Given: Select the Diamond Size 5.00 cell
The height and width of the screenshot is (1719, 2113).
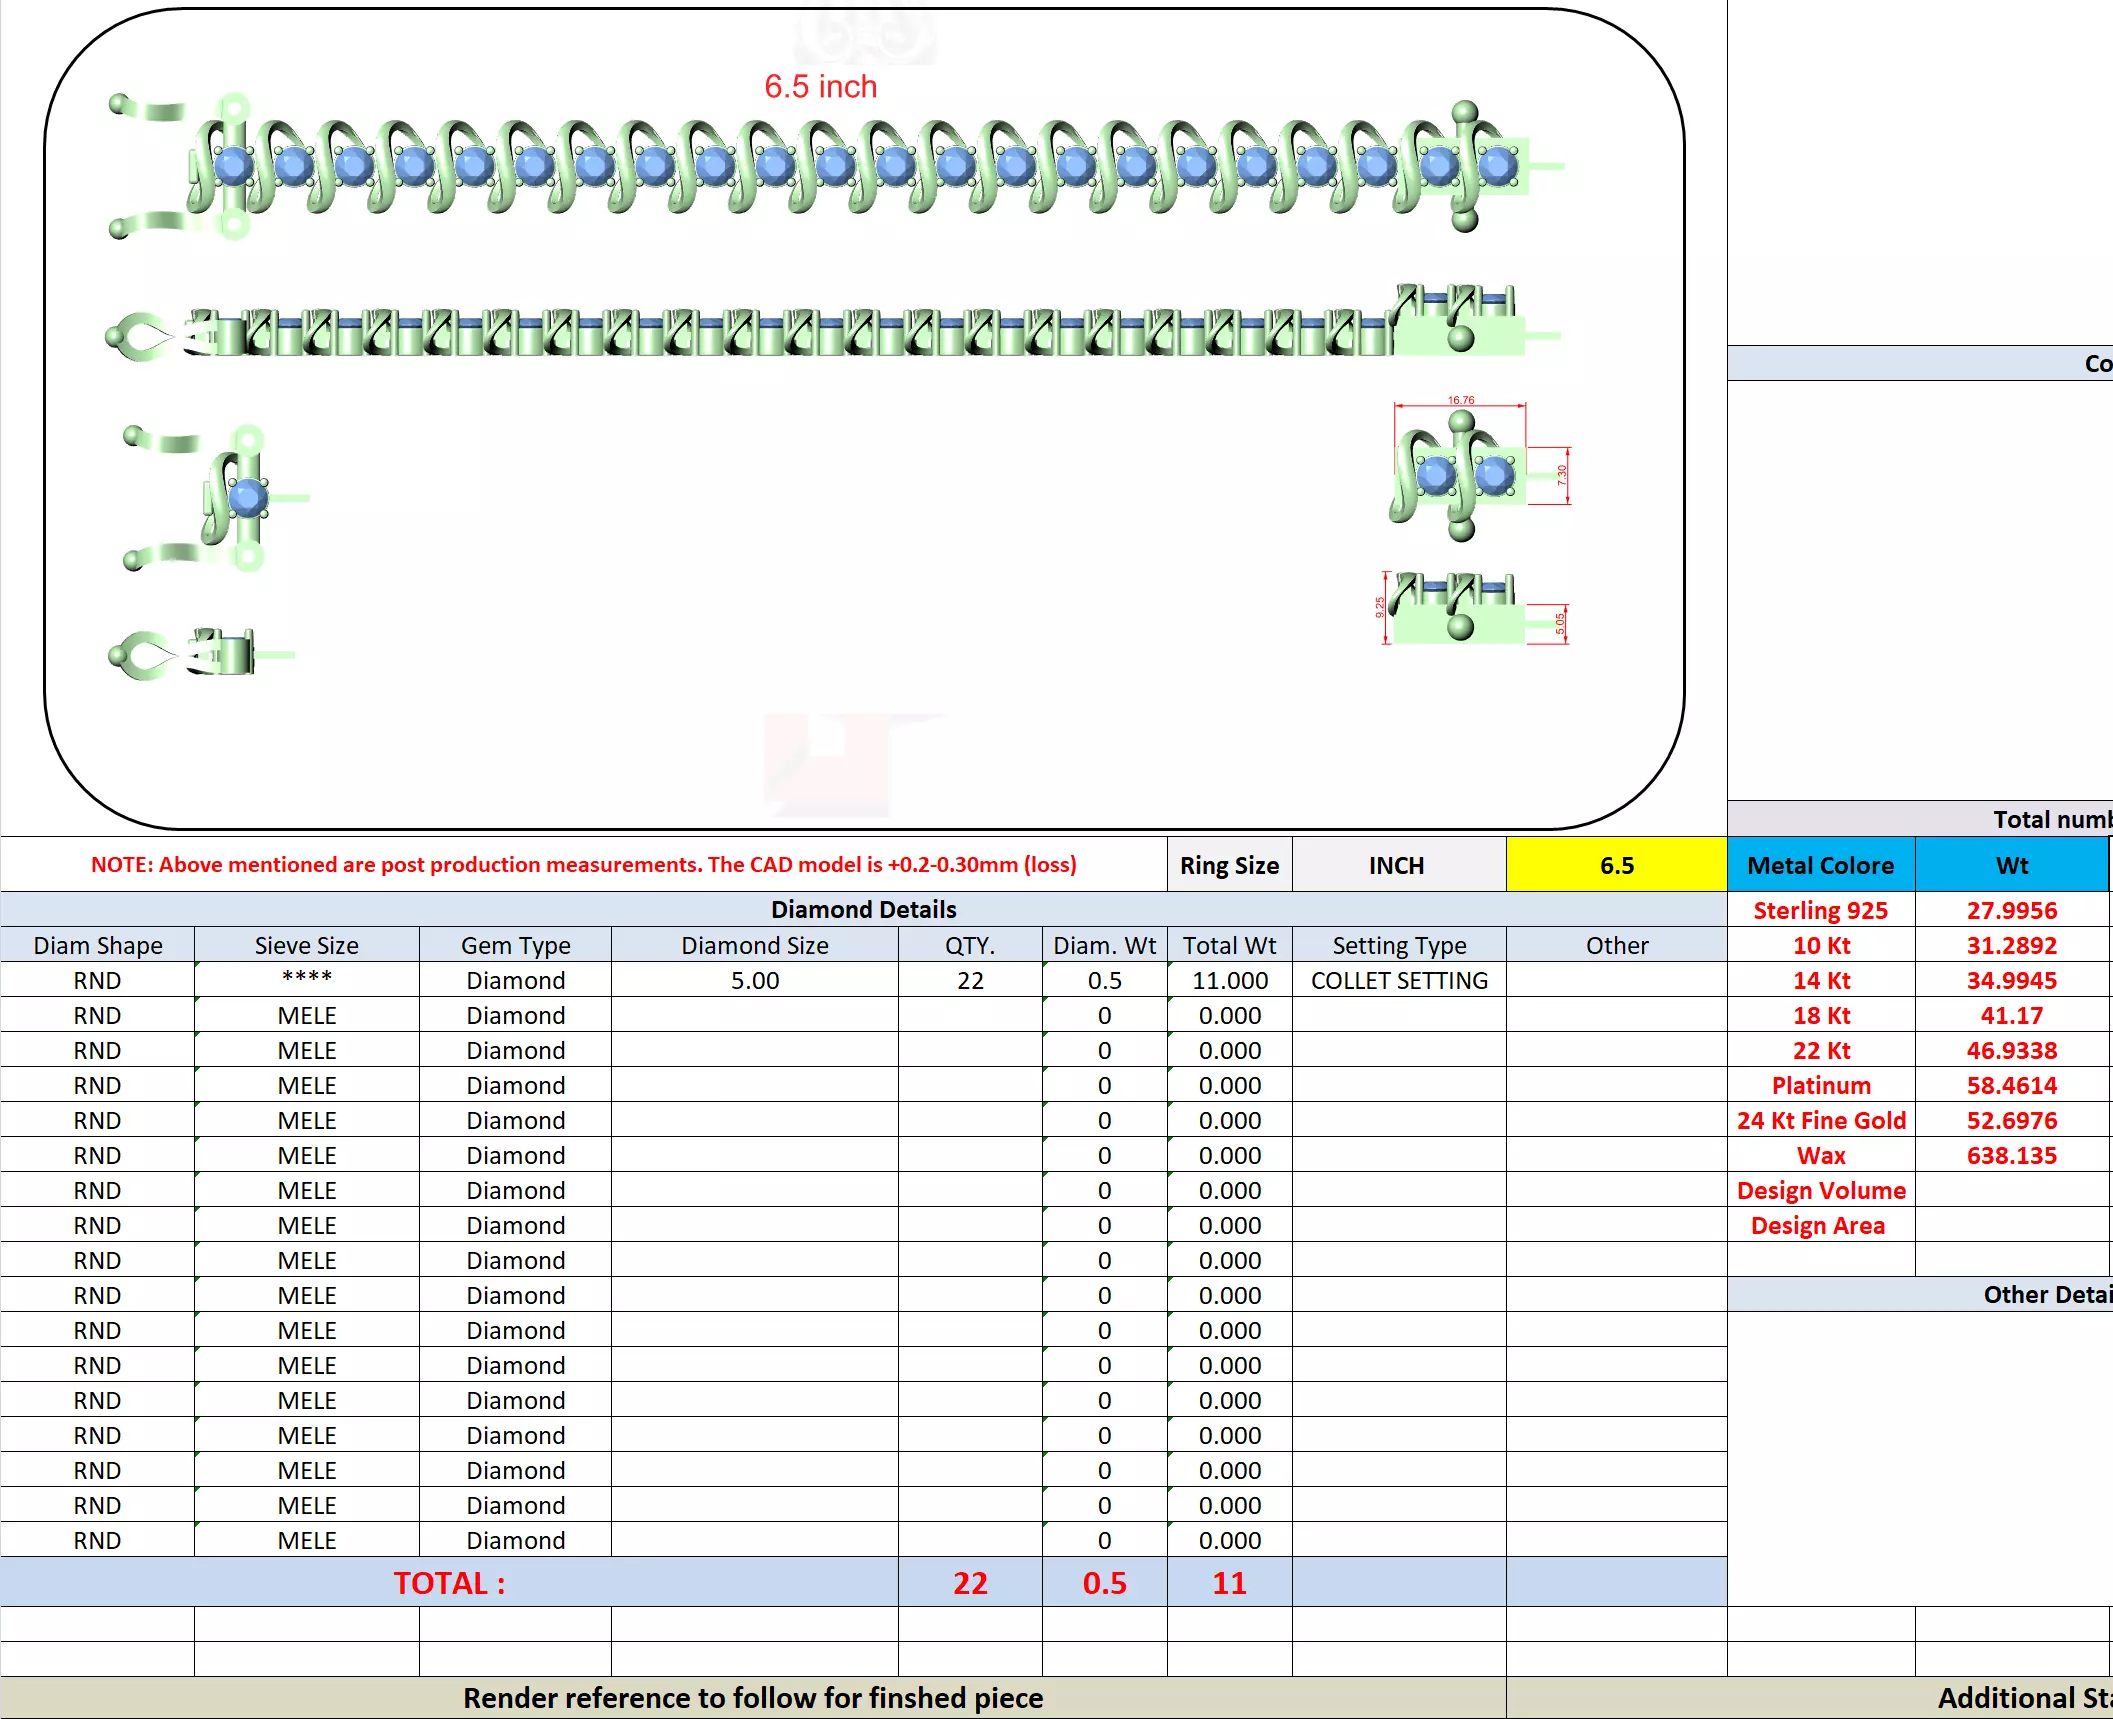Looking at the screenshot, I should tap(754, 980).
